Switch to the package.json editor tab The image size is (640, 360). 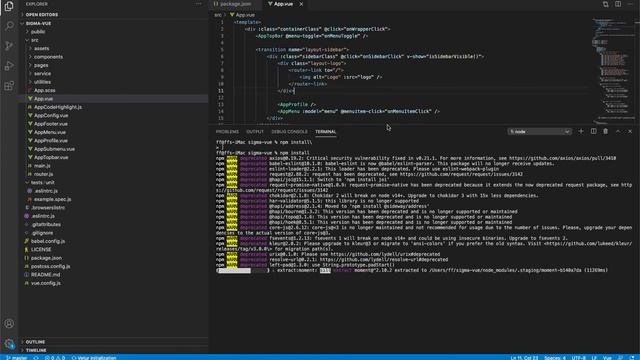click(235, 4)
